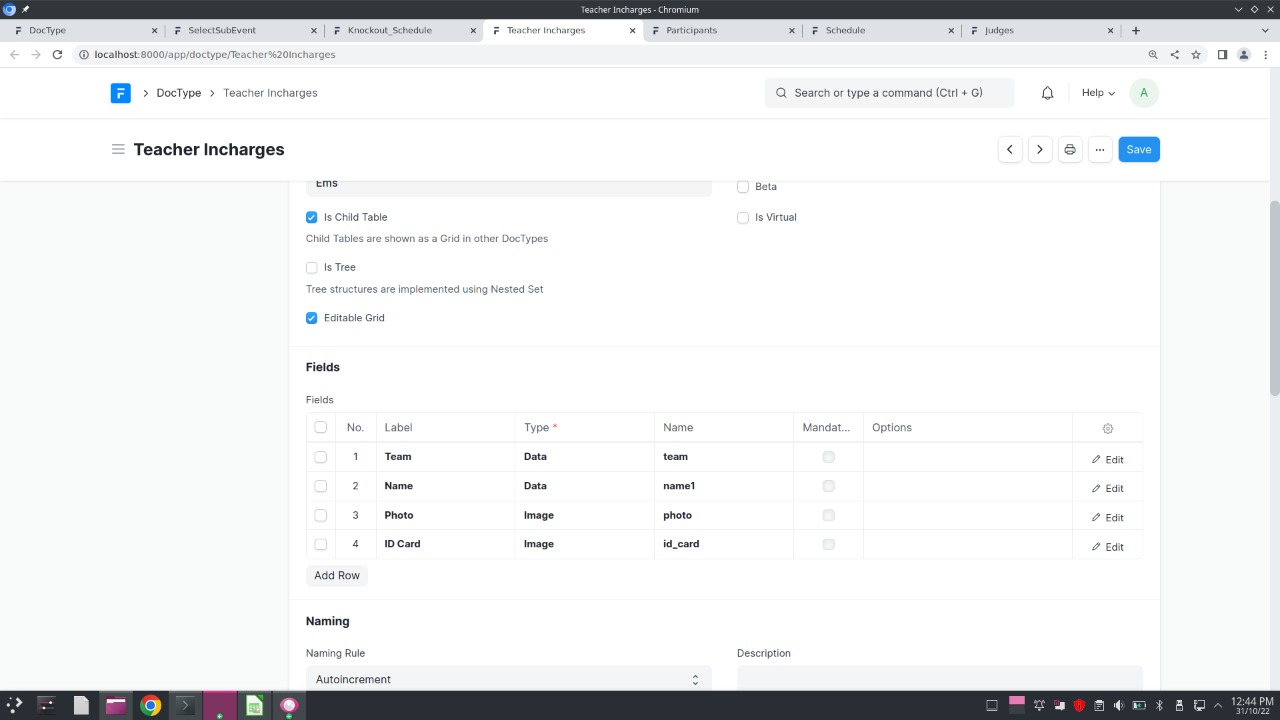
Task: Select the Photo field row checkbox
Action: click(x=320, y=515)
